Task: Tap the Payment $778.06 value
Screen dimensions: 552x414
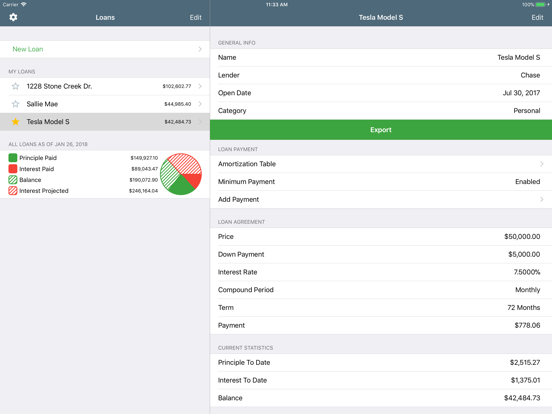Action: [x=527, y=325]
